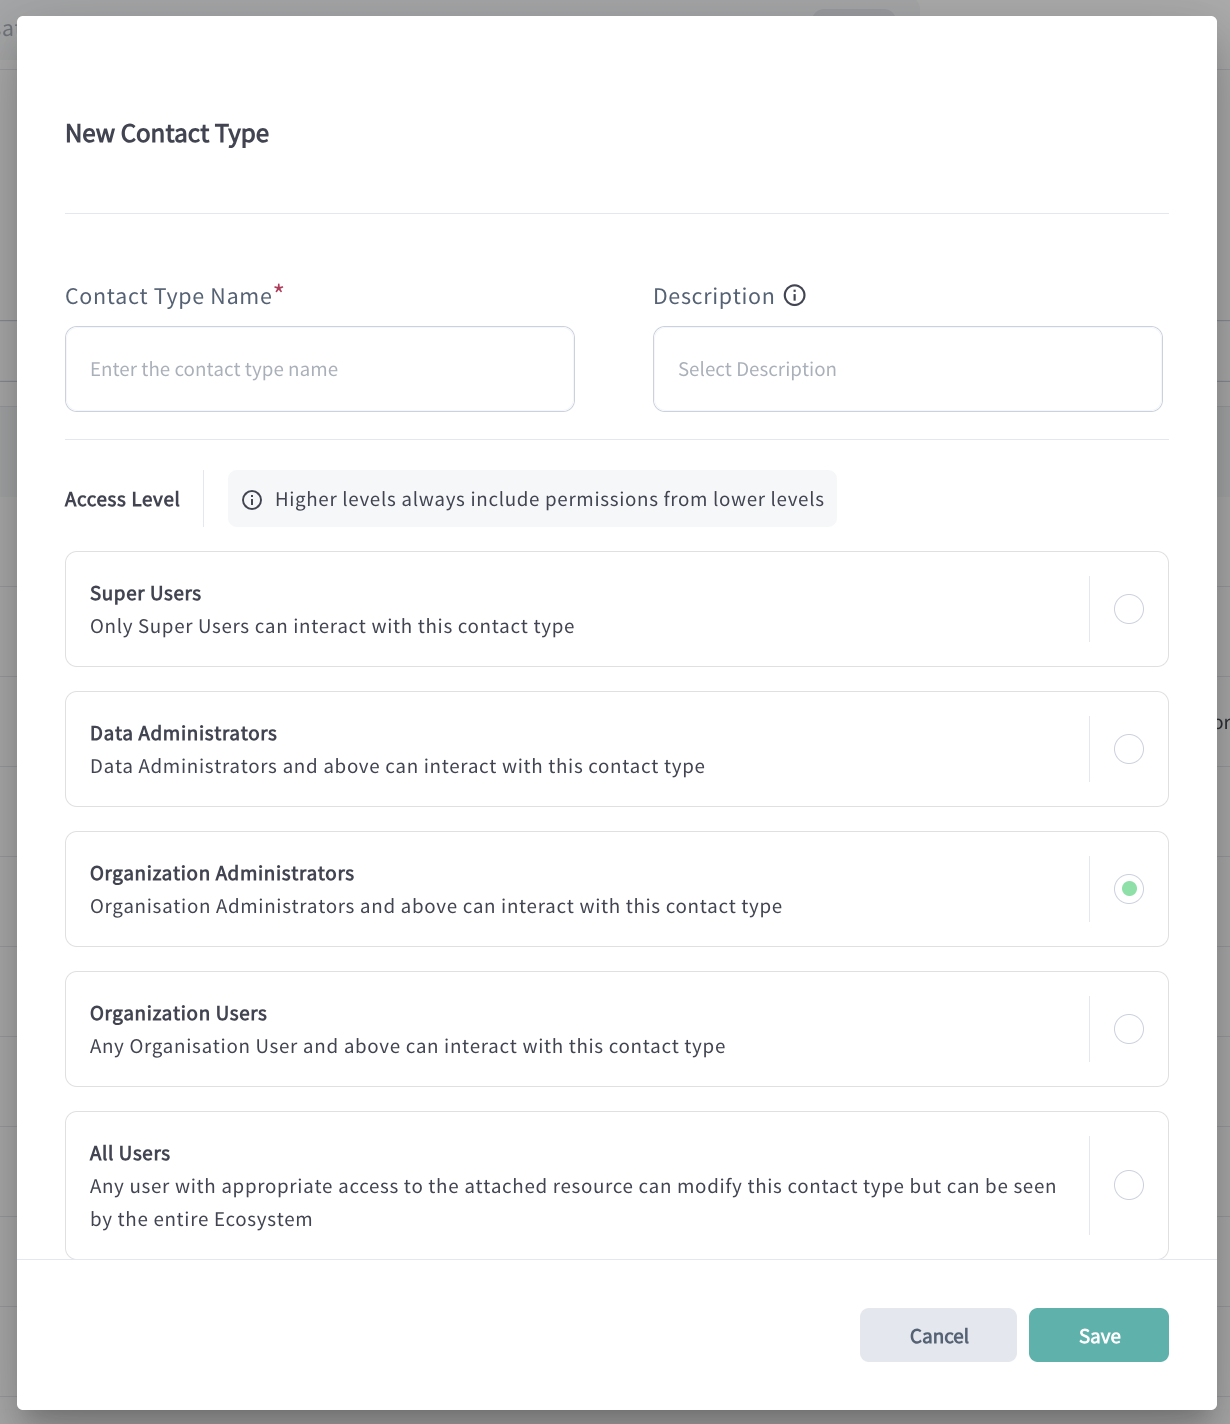Click the New Contact Type heading

167,133
